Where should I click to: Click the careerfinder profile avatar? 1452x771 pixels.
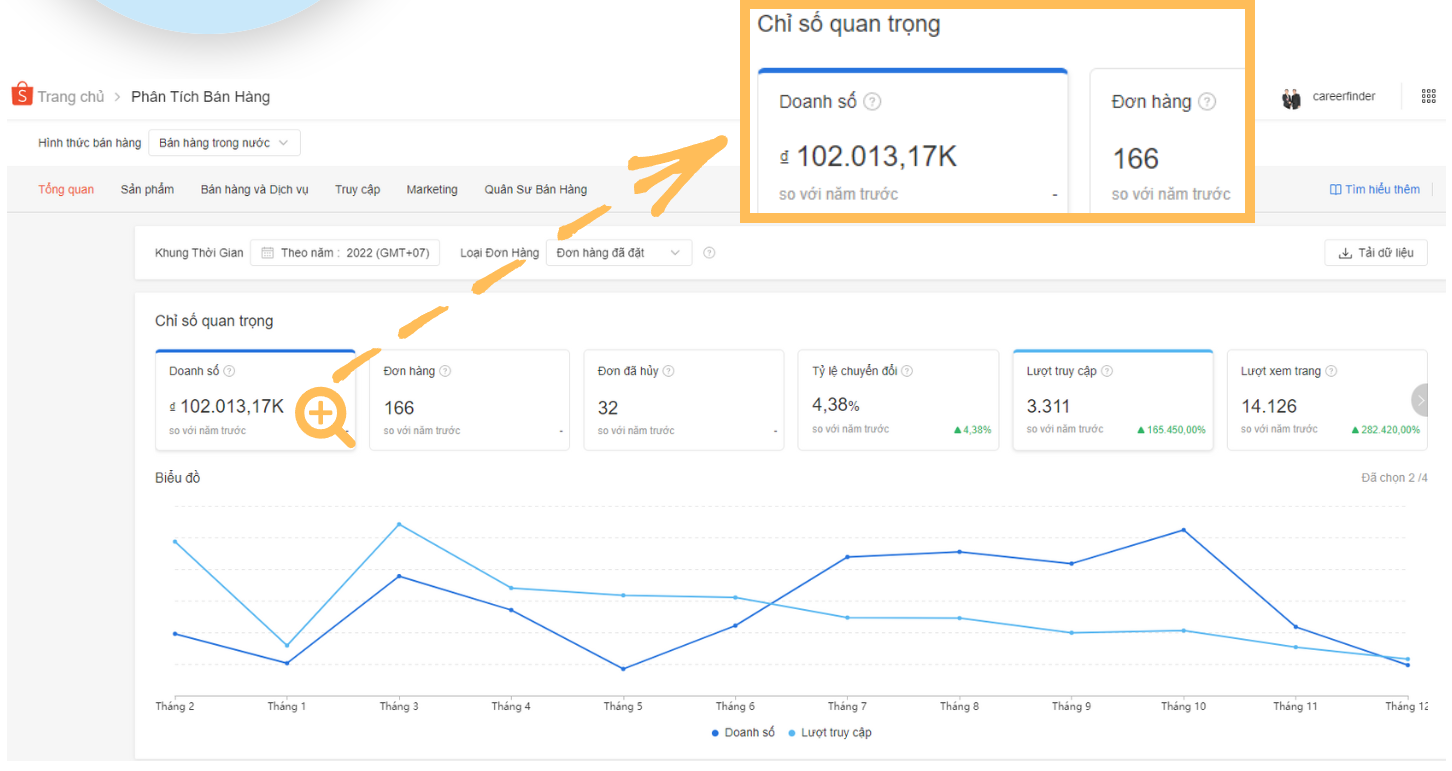click(x=1292, y=98)
